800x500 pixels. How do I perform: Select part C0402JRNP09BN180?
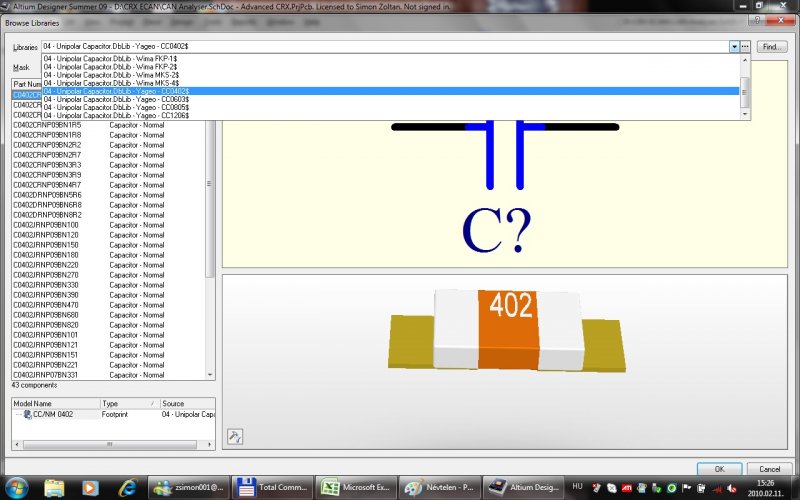pyautogui.click(x=108, y=255)
